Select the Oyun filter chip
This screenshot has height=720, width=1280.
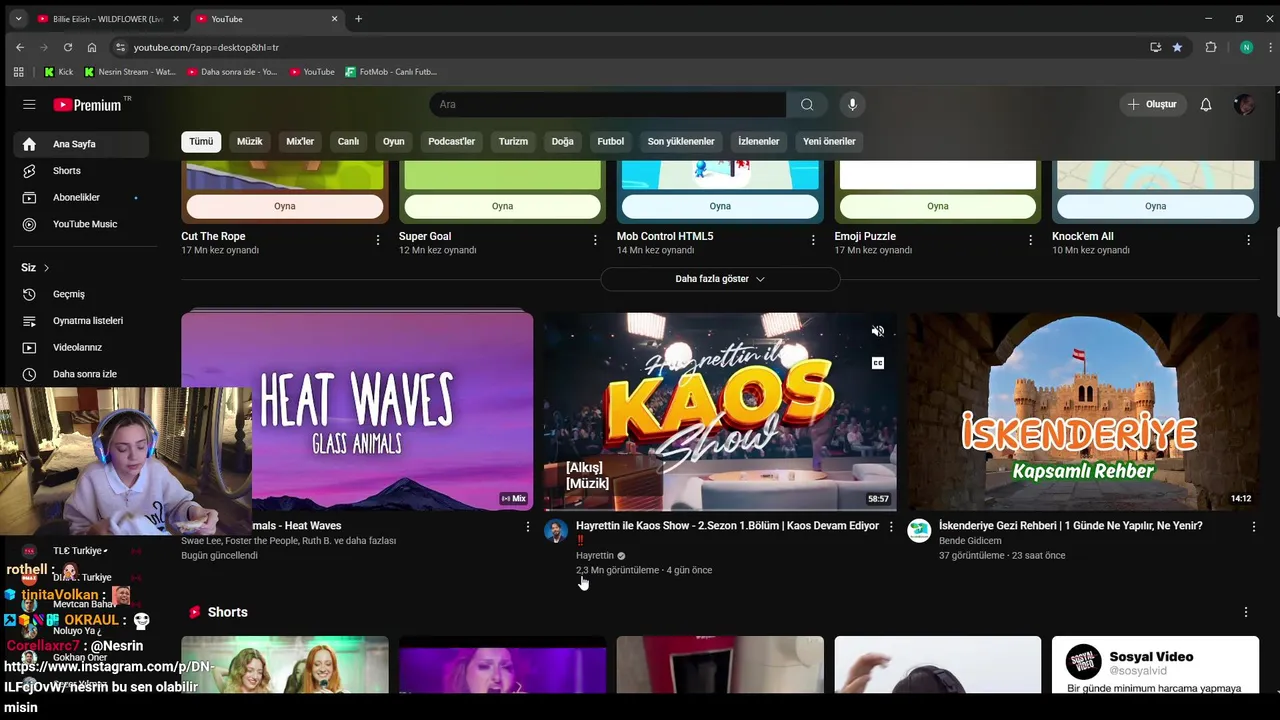pyautogui.click(x=394, y=142)
